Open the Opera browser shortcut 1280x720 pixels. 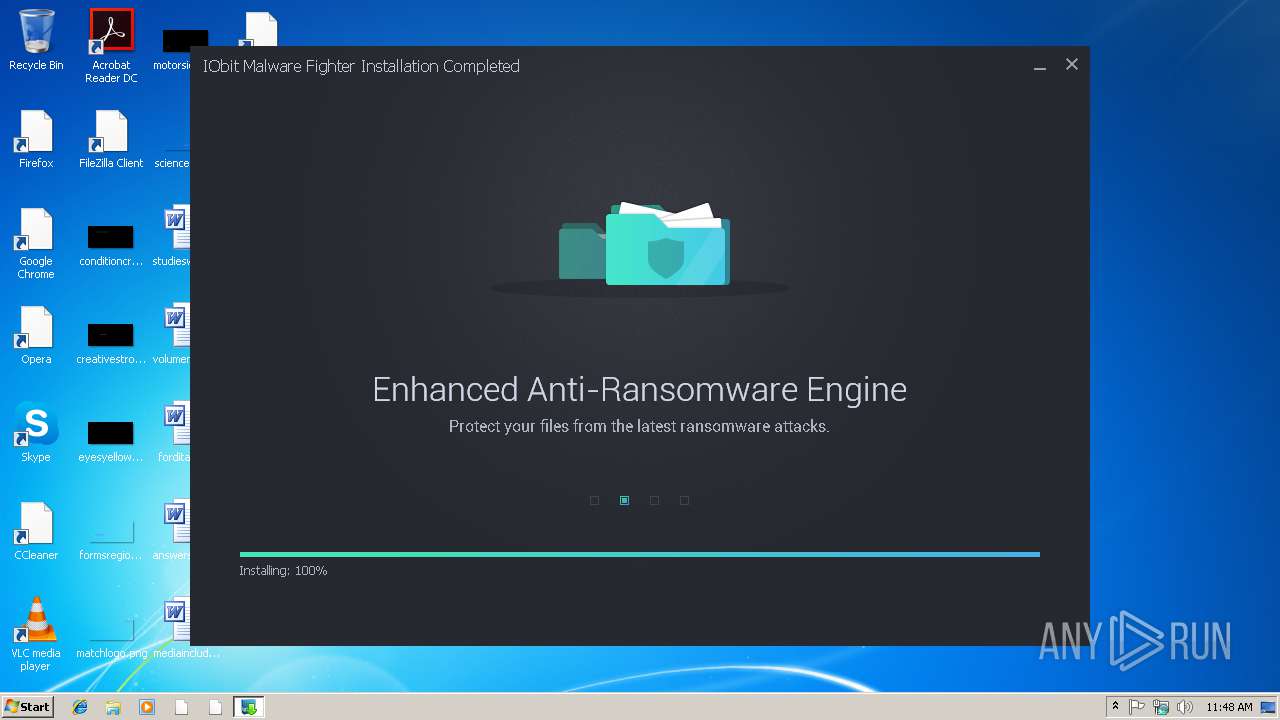pyautogui.click(x=36, y=335)
